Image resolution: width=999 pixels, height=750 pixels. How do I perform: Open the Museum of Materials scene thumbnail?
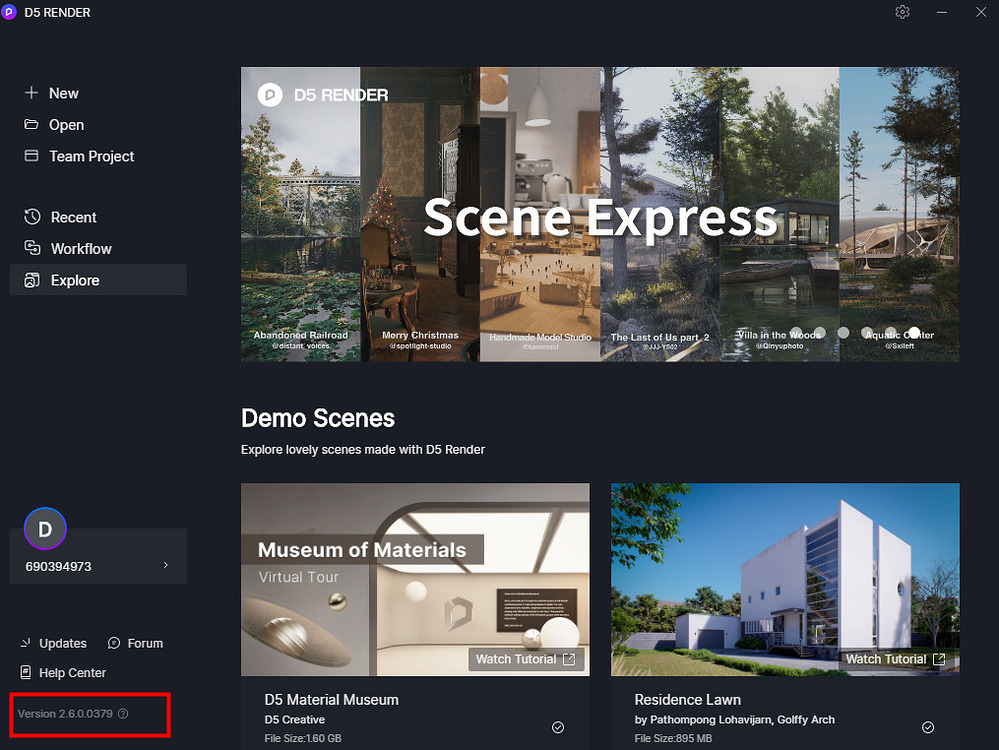click(415, 579)
